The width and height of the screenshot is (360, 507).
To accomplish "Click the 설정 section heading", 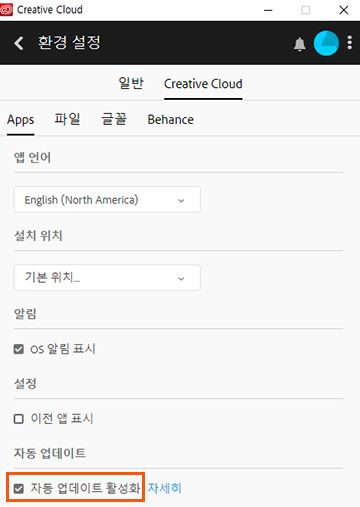I will click(x=25, y=383).
